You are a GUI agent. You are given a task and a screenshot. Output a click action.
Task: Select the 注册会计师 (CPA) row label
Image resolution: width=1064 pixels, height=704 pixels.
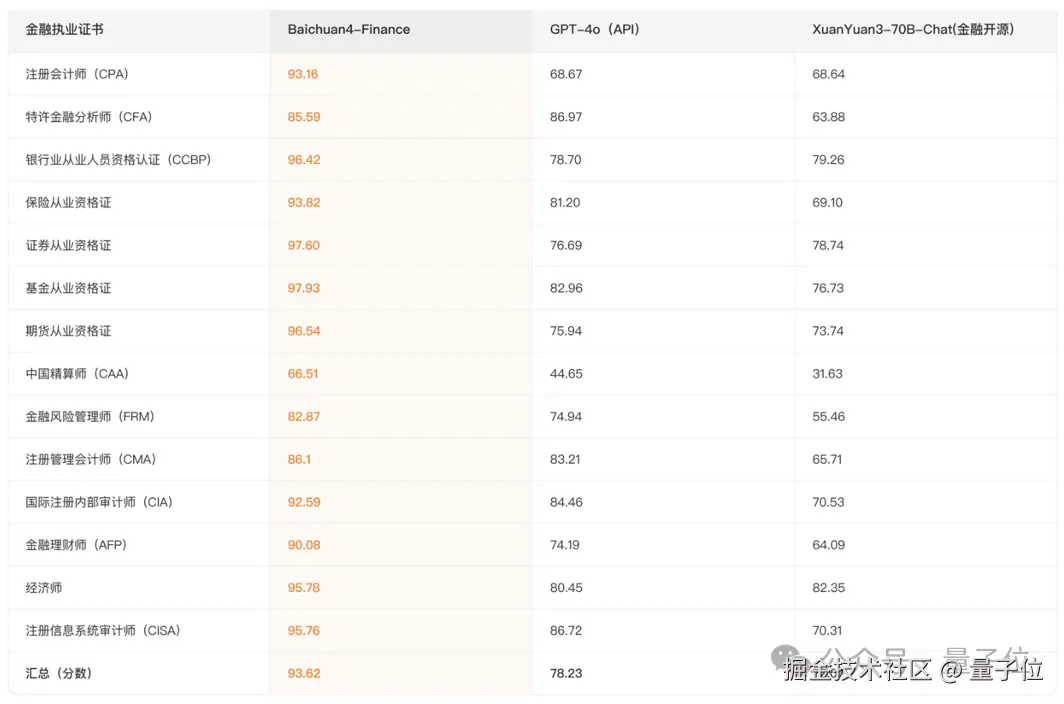click(77, 74)
